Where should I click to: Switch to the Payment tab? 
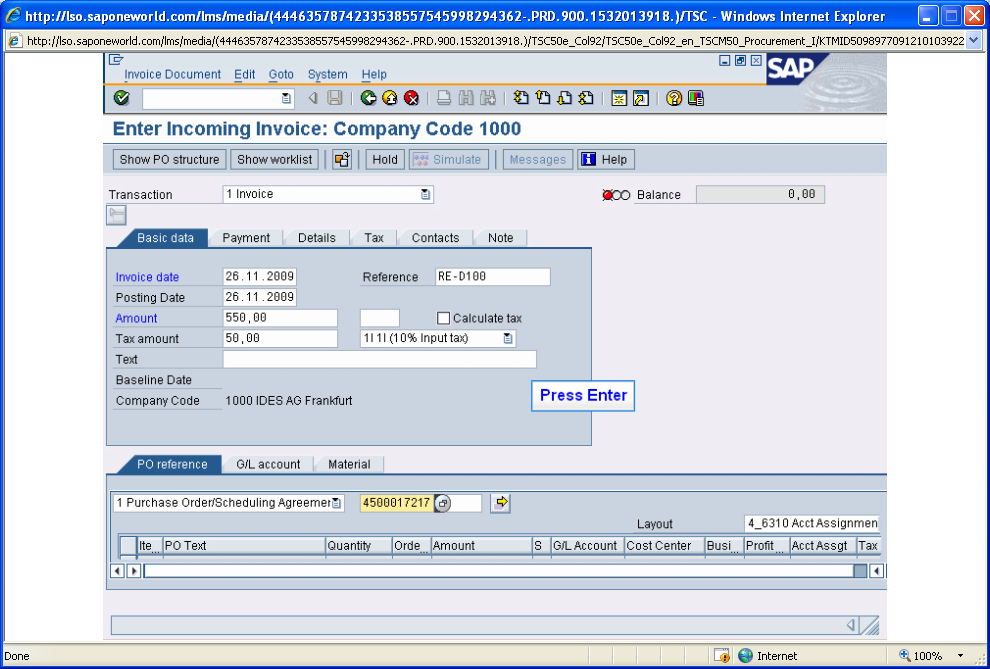click(246, 238)
